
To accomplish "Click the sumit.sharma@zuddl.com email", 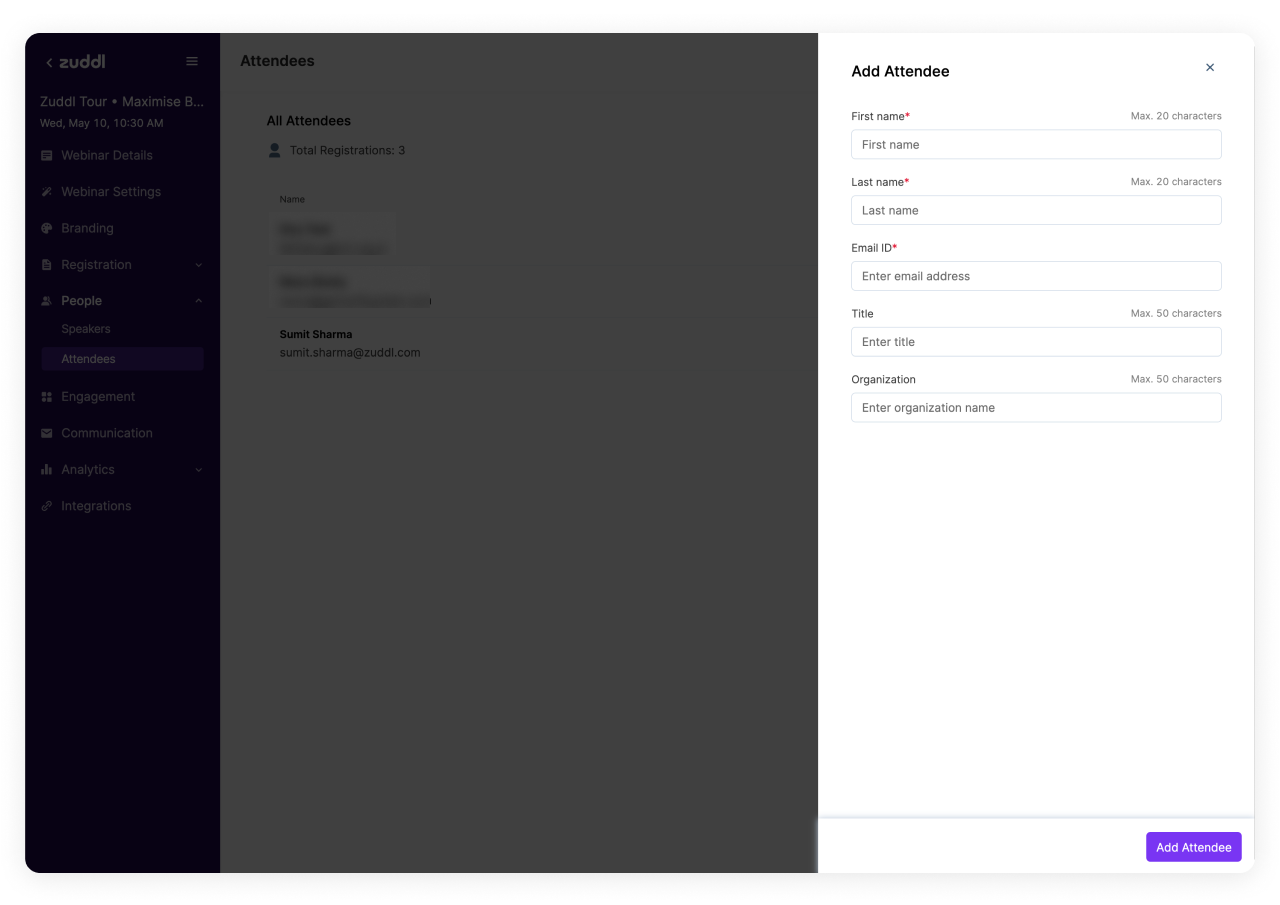I will (350, 353).
